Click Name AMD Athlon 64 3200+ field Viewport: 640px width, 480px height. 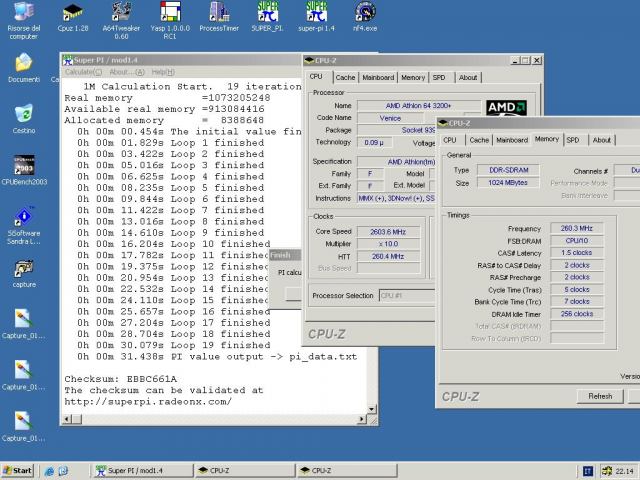[x=418, y=106]
